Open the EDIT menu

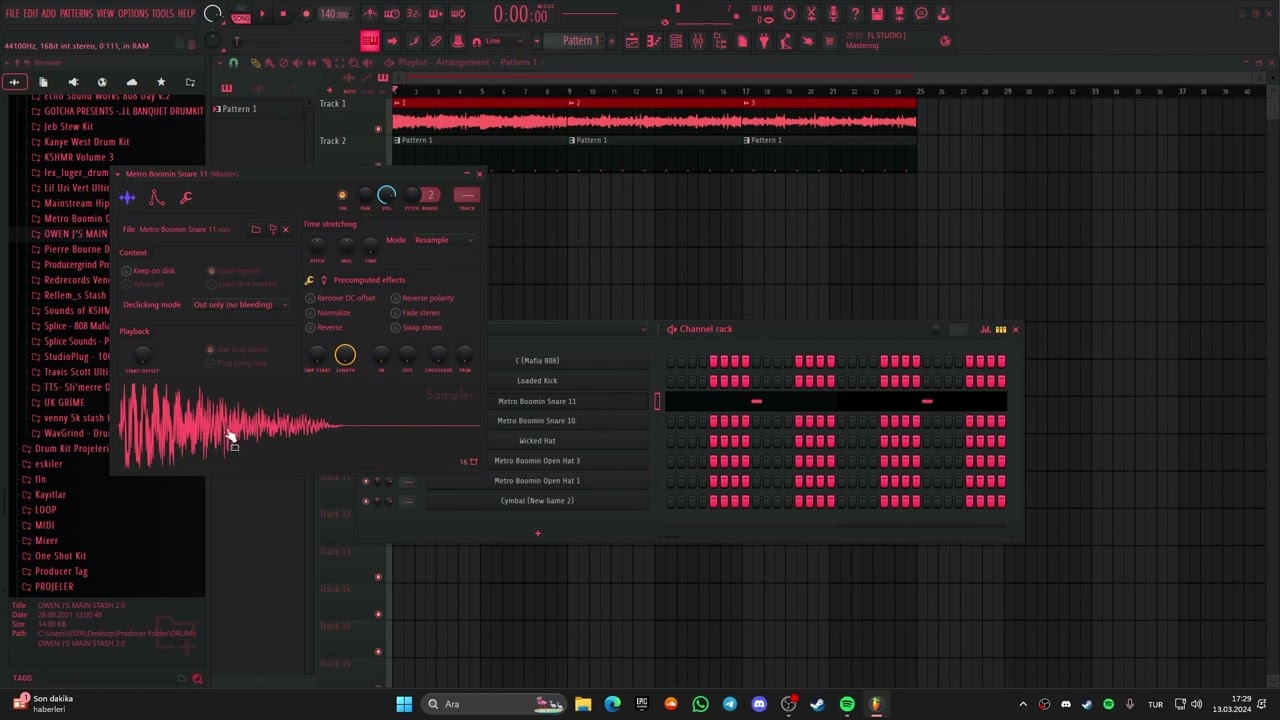(x=30, y=14)
